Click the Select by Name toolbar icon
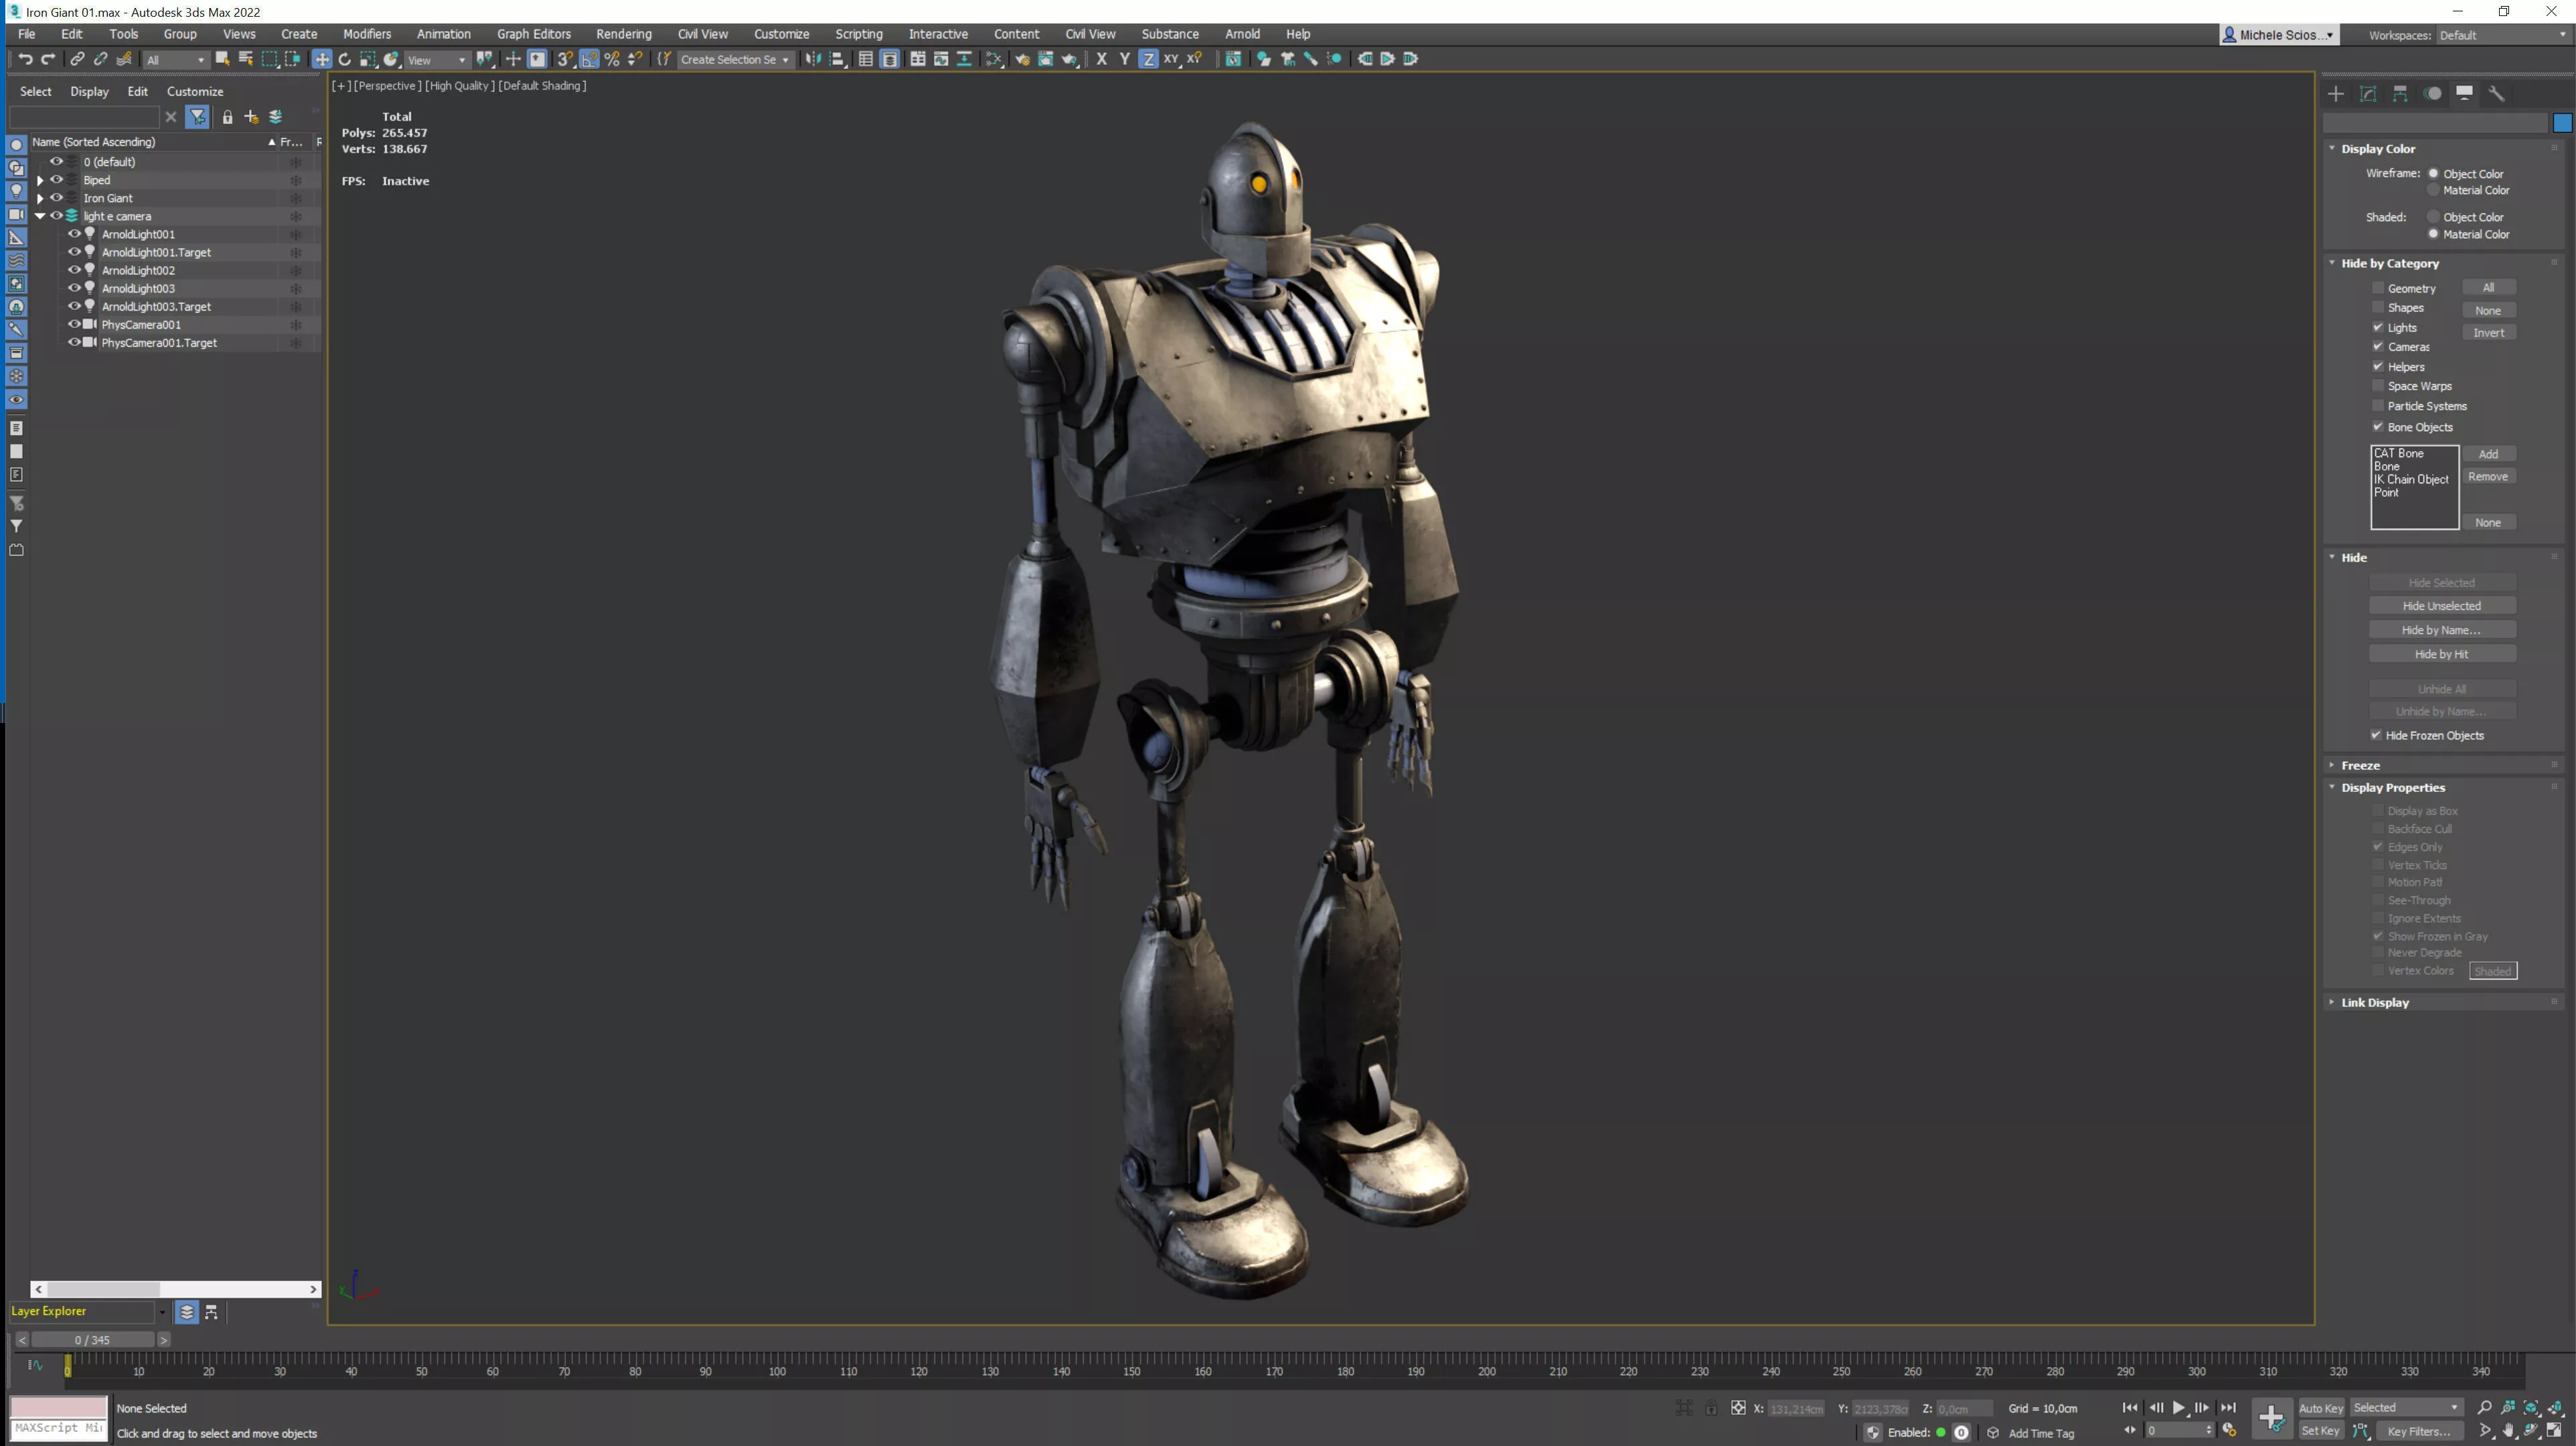 (245, 59)
